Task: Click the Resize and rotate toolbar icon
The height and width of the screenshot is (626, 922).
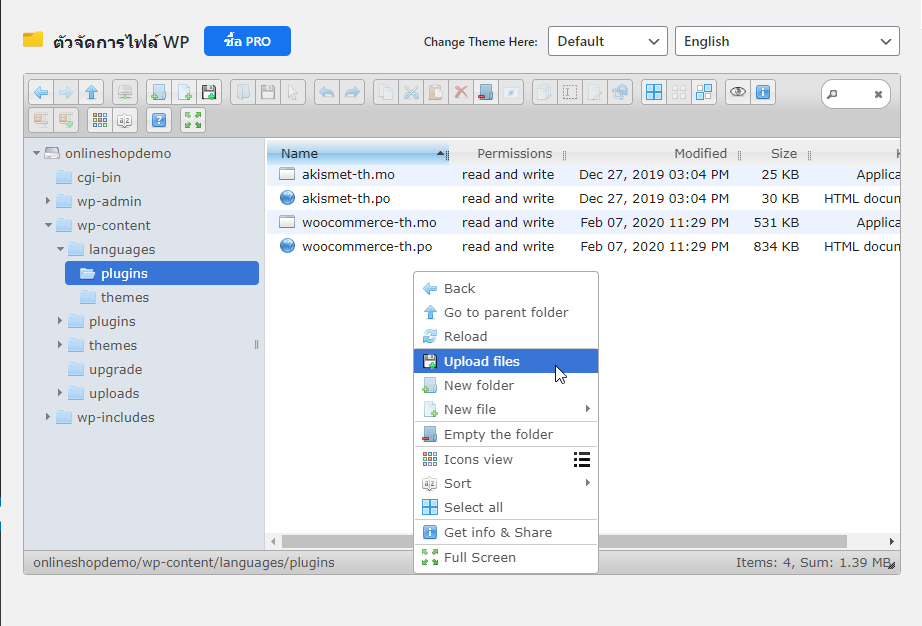Action: pyautogui.click(x=620, y=92)
